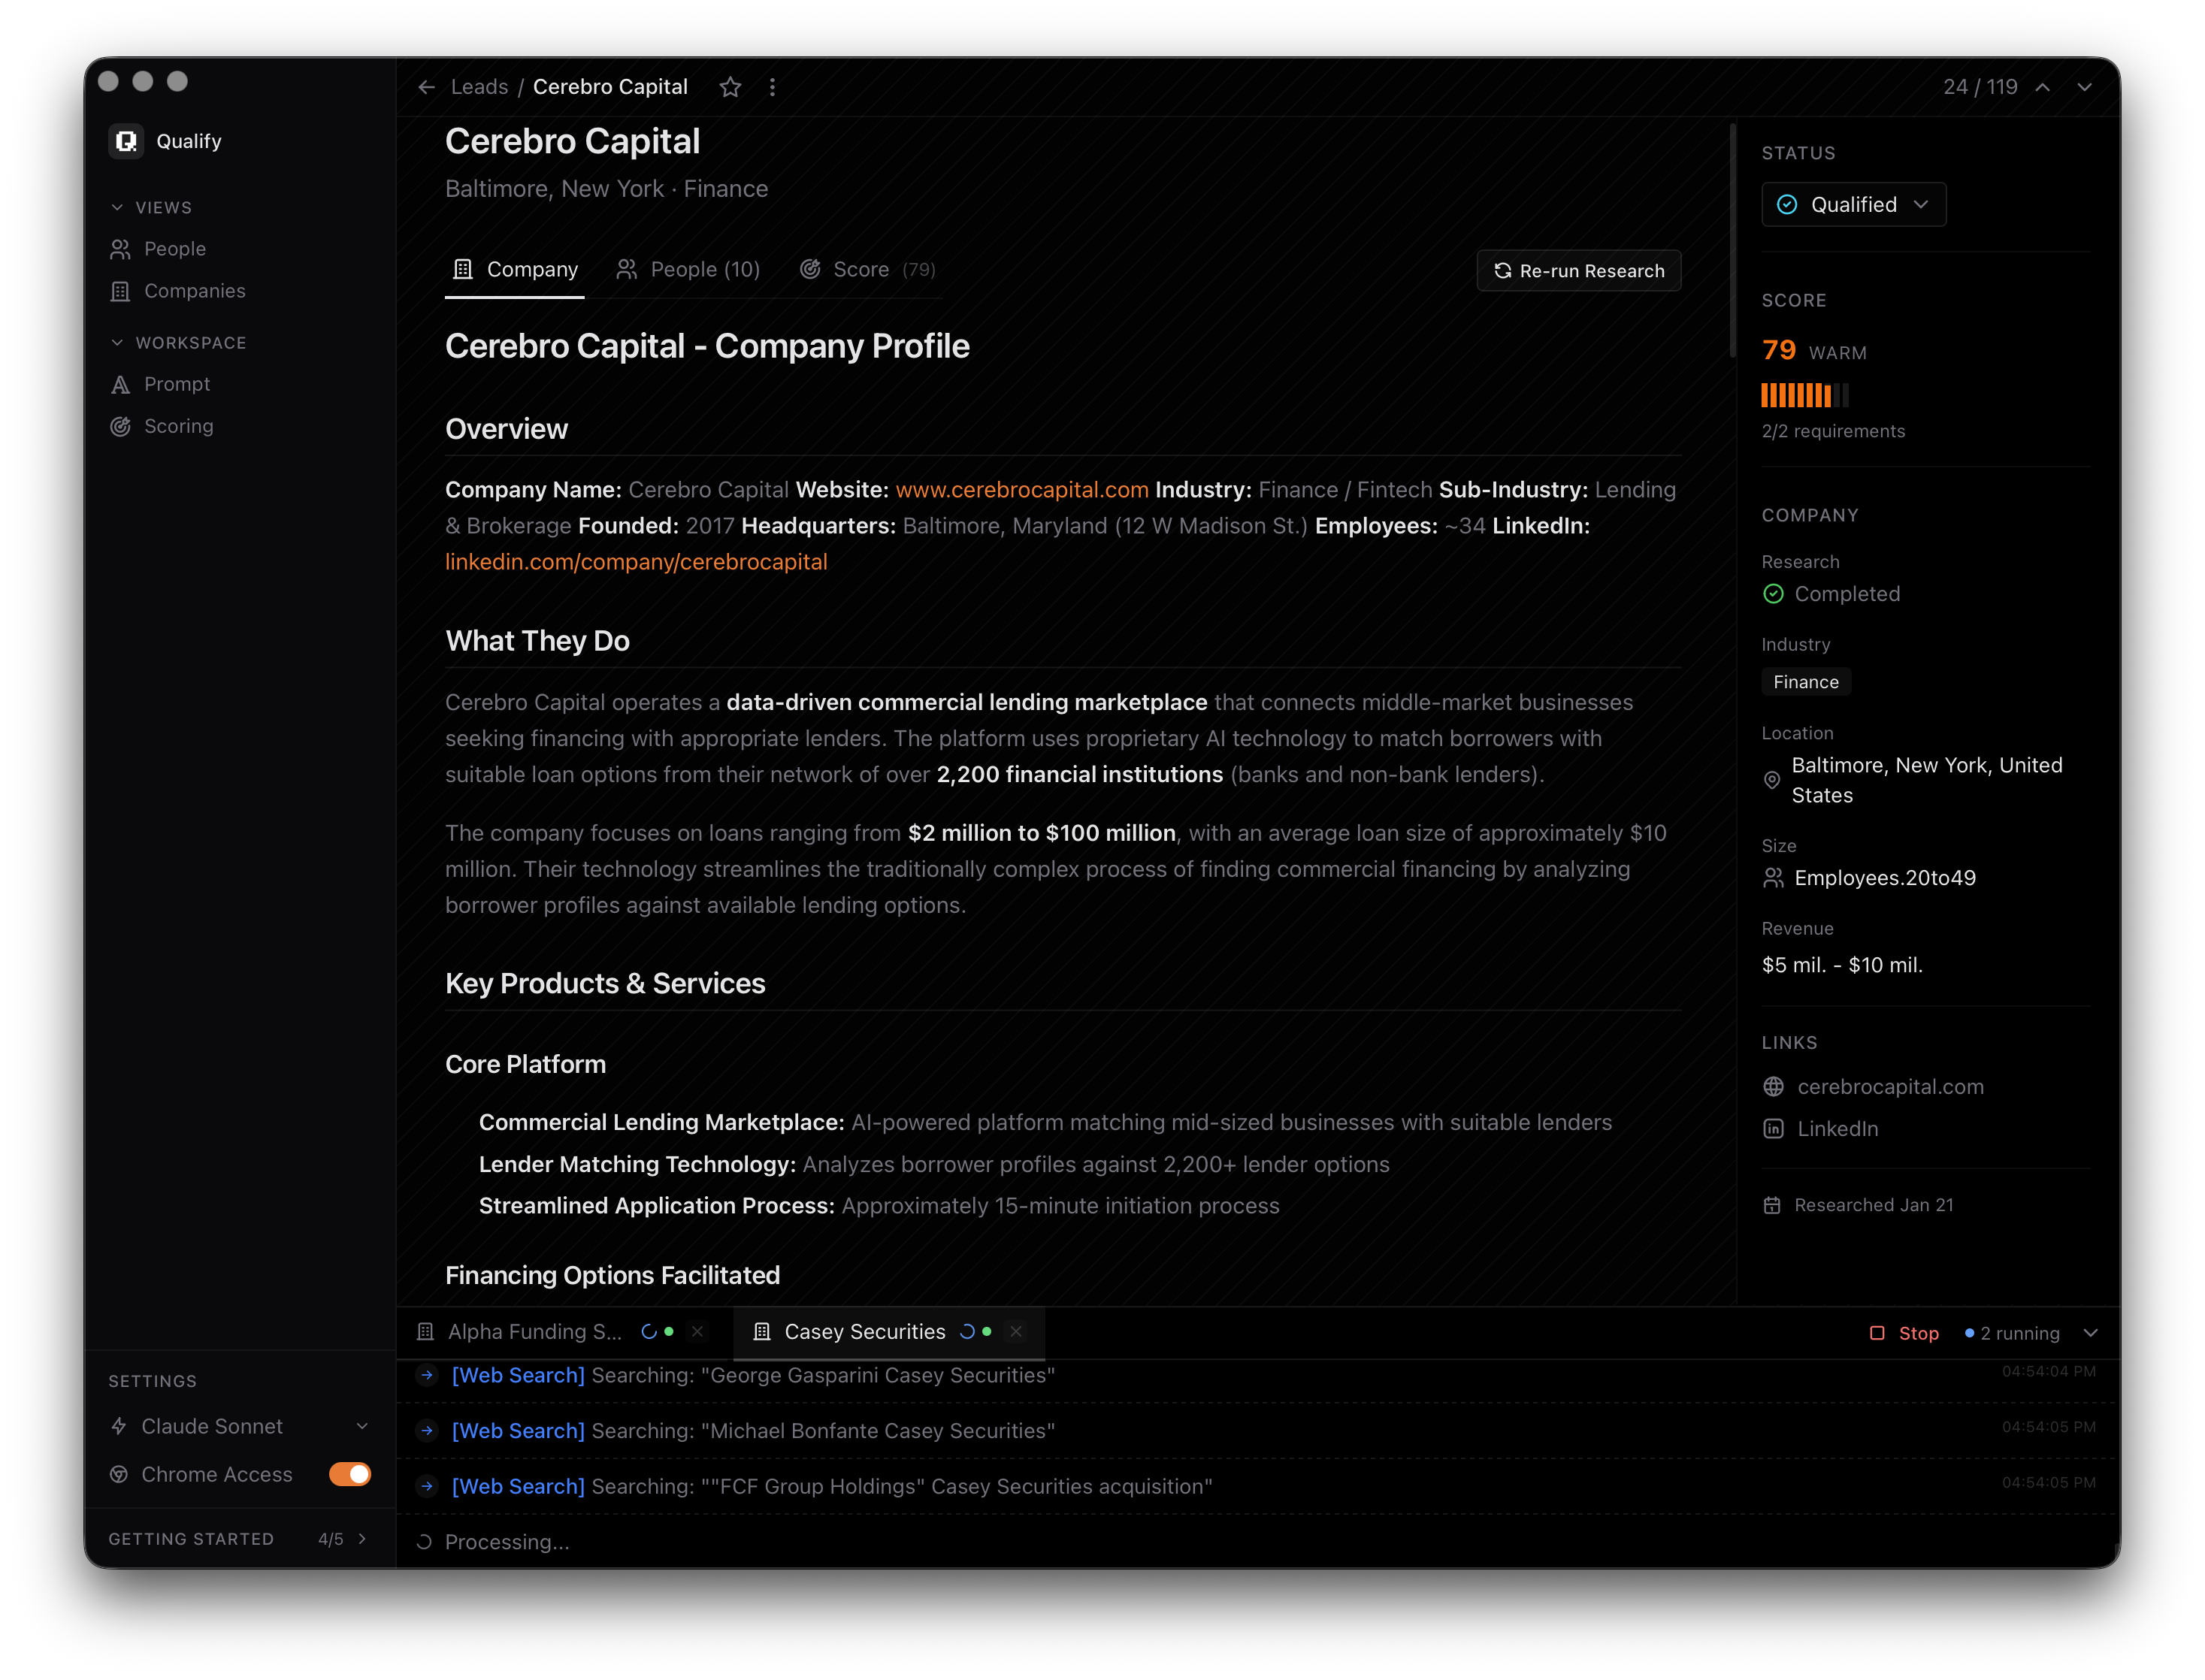Open www.cerebrocapital.com website link
This screenshot has height=1680, width=2205.
(x=1021, y=490)
